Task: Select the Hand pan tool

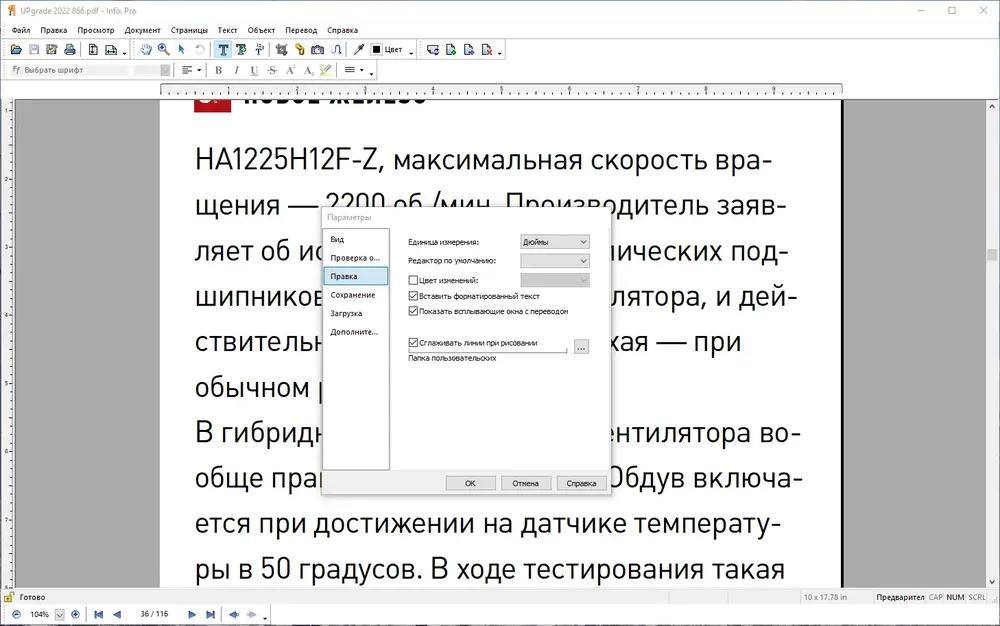Action: [x=146, y=50]
